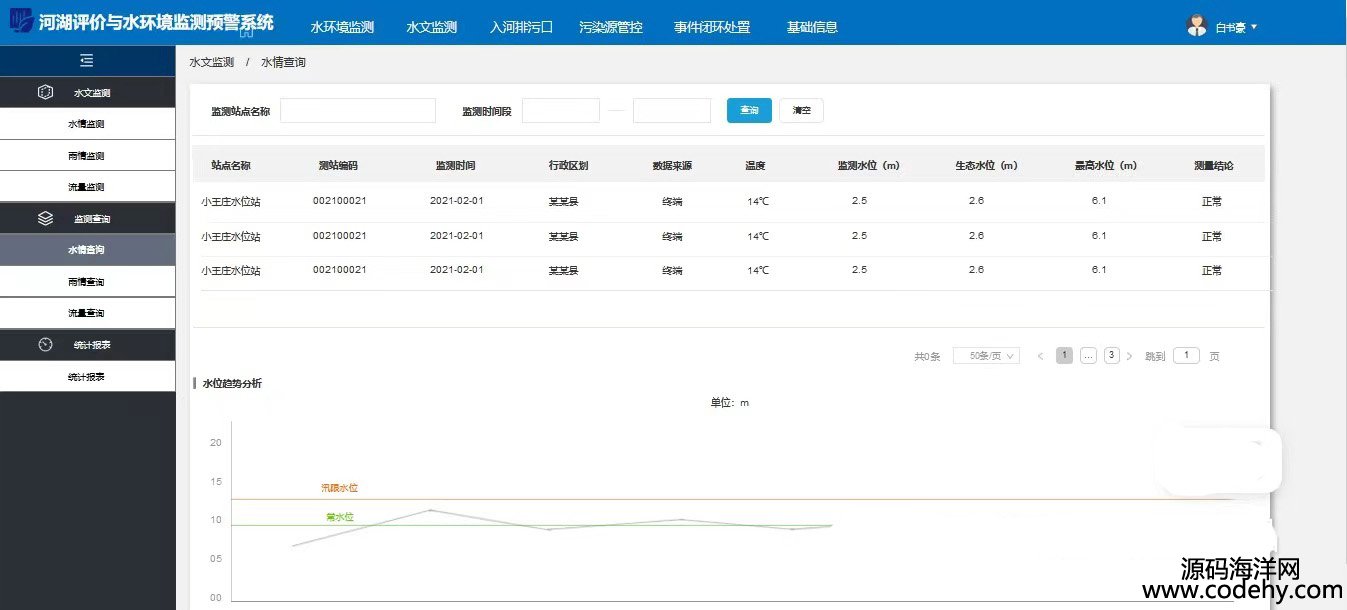1347x610 pixels.
Task: Focus the 监测站点名称 input field
Action: [358, 110]
